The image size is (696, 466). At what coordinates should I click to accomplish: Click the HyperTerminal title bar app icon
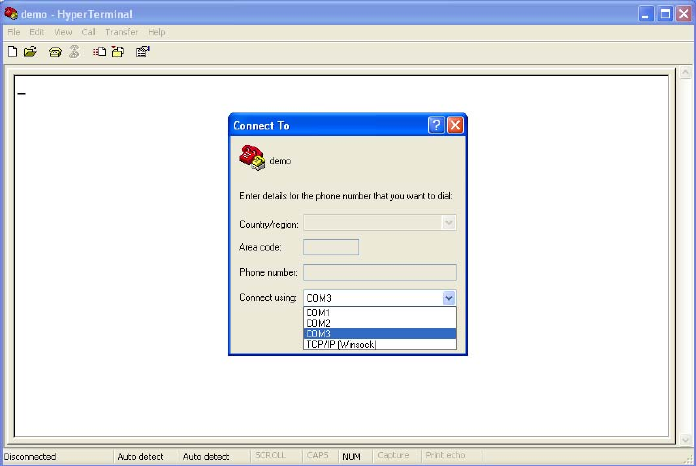point(11,14)
